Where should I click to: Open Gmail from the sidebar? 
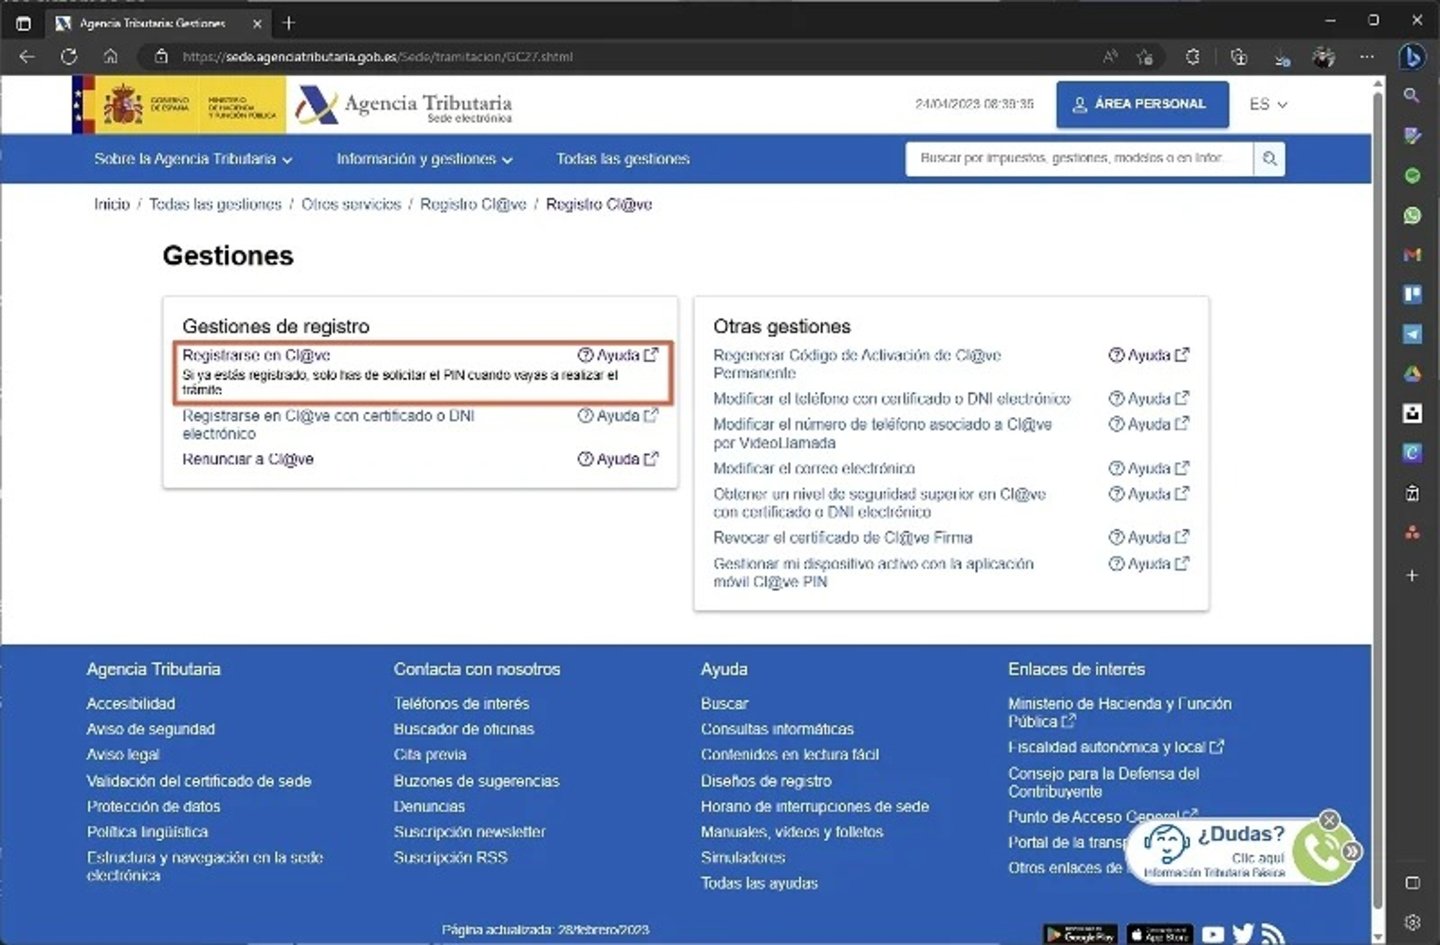click(x=1412, y=254)
